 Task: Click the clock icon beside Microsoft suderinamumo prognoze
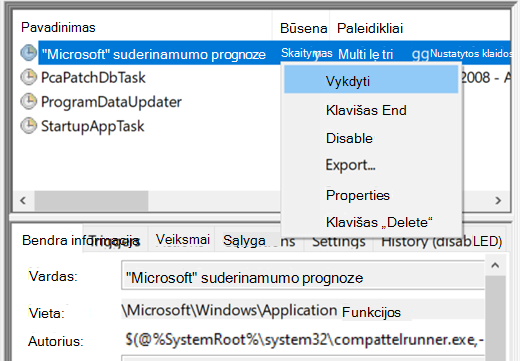[29, 53]
